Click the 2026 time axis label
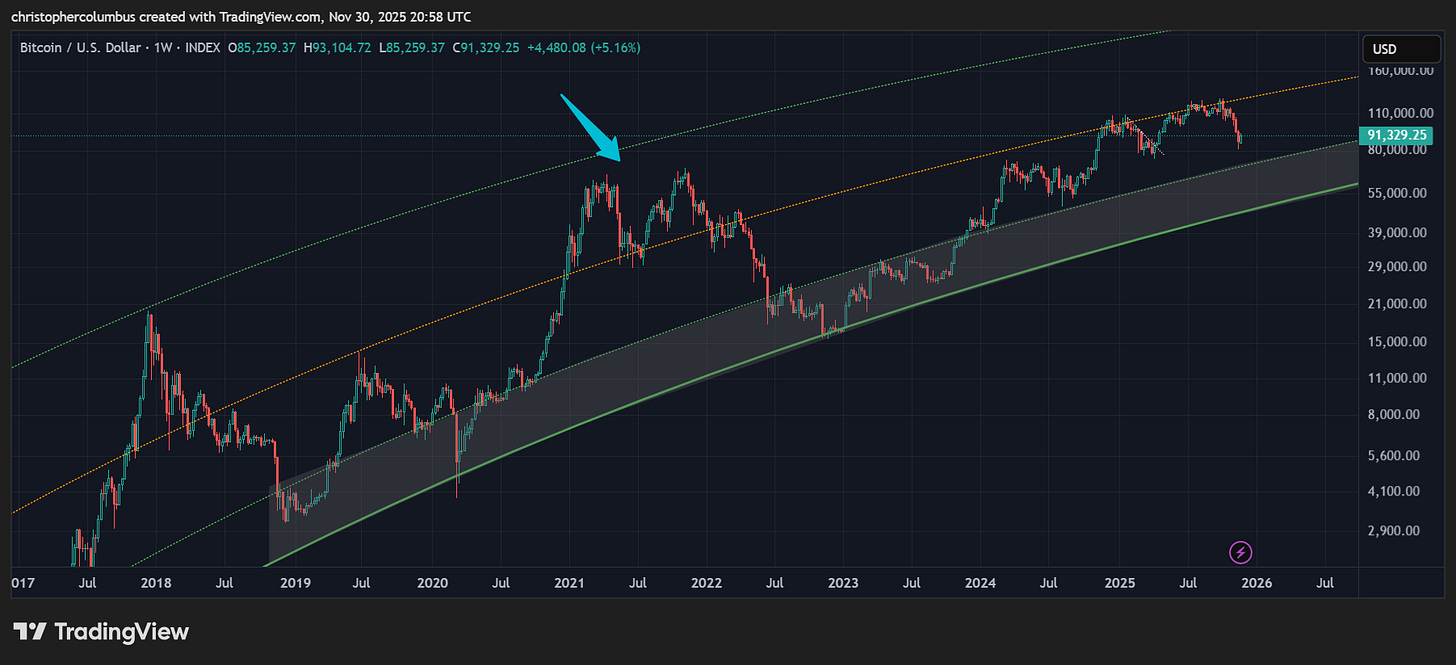 [x=1256, y=582]
